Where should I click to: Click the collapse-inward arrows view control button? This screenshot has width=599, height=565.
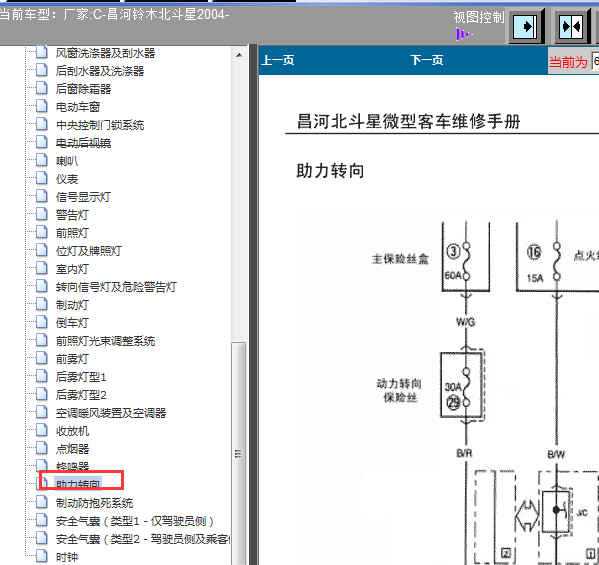(571, 27)
